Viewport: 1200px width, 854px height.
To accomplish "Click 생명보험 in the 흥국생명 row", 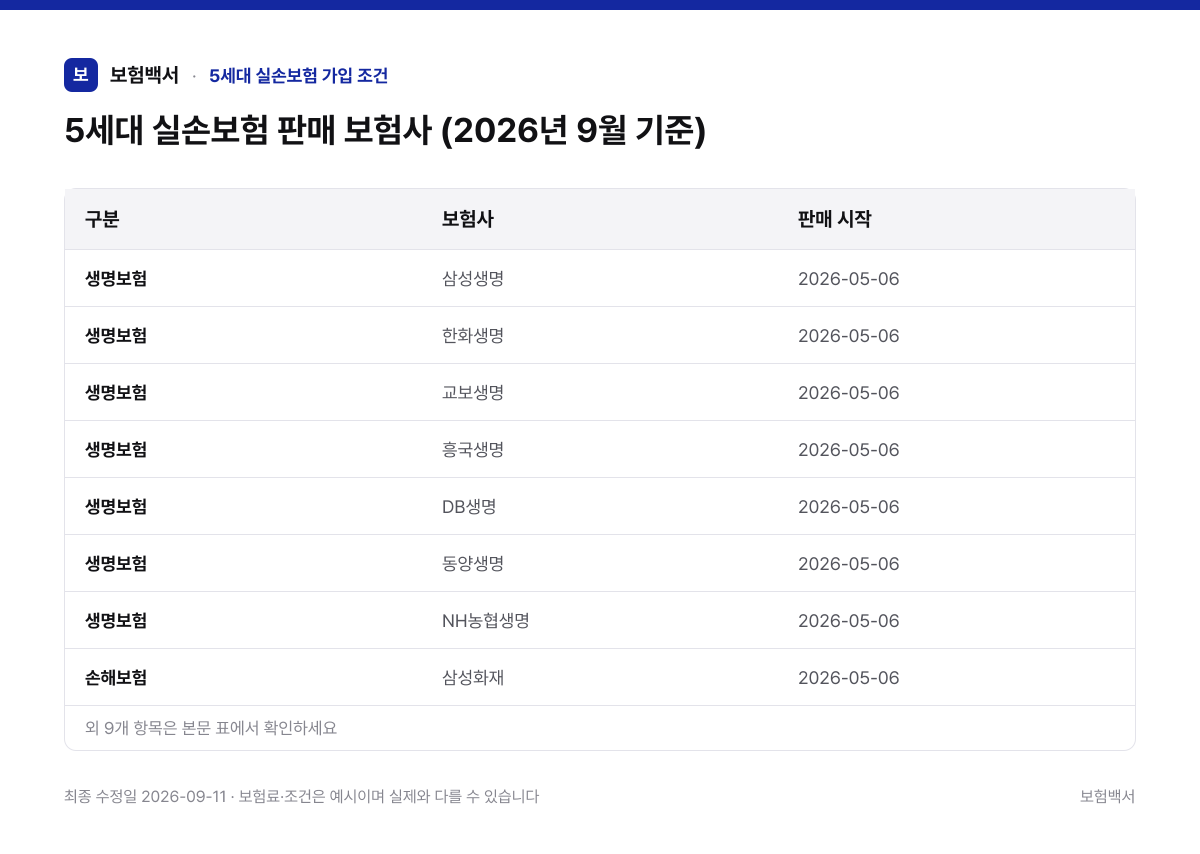I will pos(116,450).
